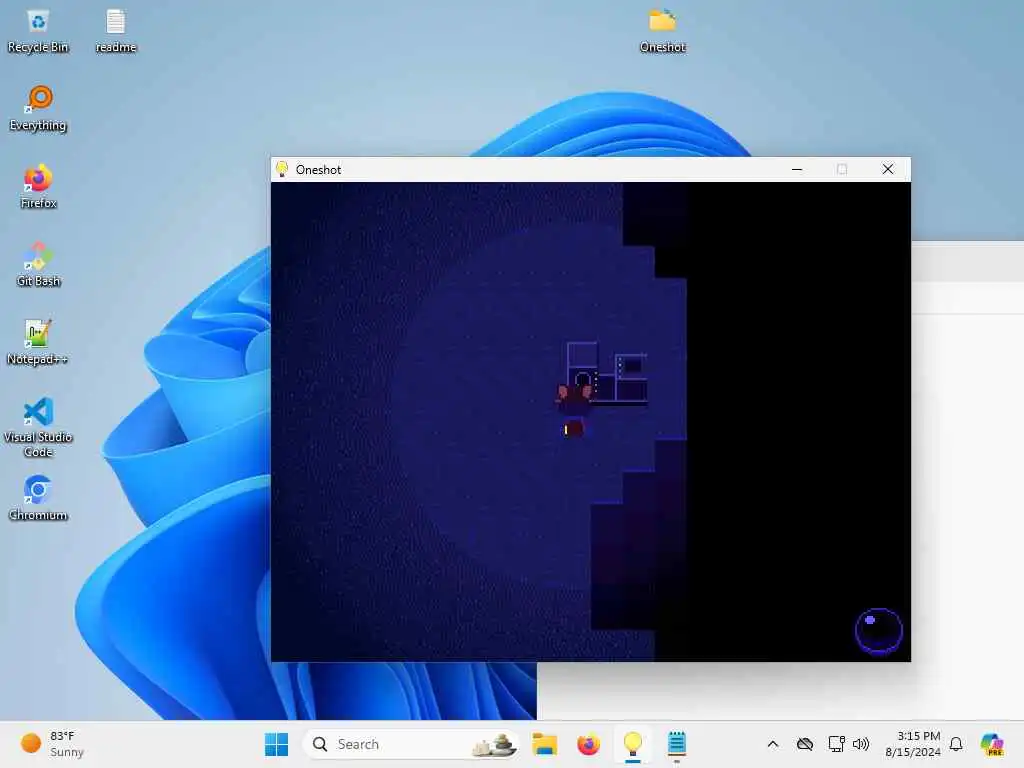Viewport: 1024px width, 768px height.
Task: Open weather widget showing 83°F Sunny
Action: pos(52,744)
